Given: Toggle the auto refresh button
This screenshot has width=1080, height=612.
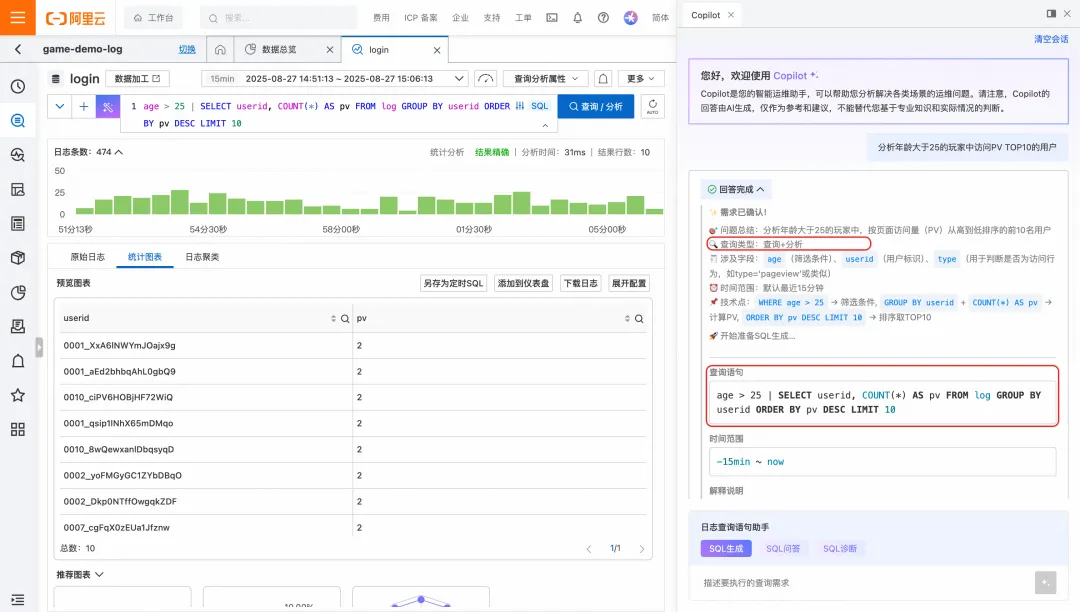Looking at the screenshot, I should tap(652, 106).
